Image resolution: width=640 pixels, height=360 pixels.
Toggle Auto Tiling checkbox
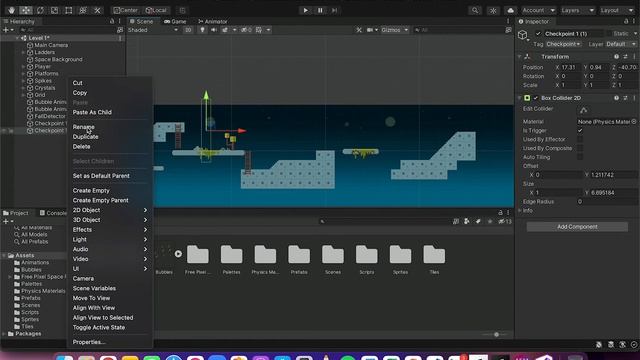tap(580, 157)
